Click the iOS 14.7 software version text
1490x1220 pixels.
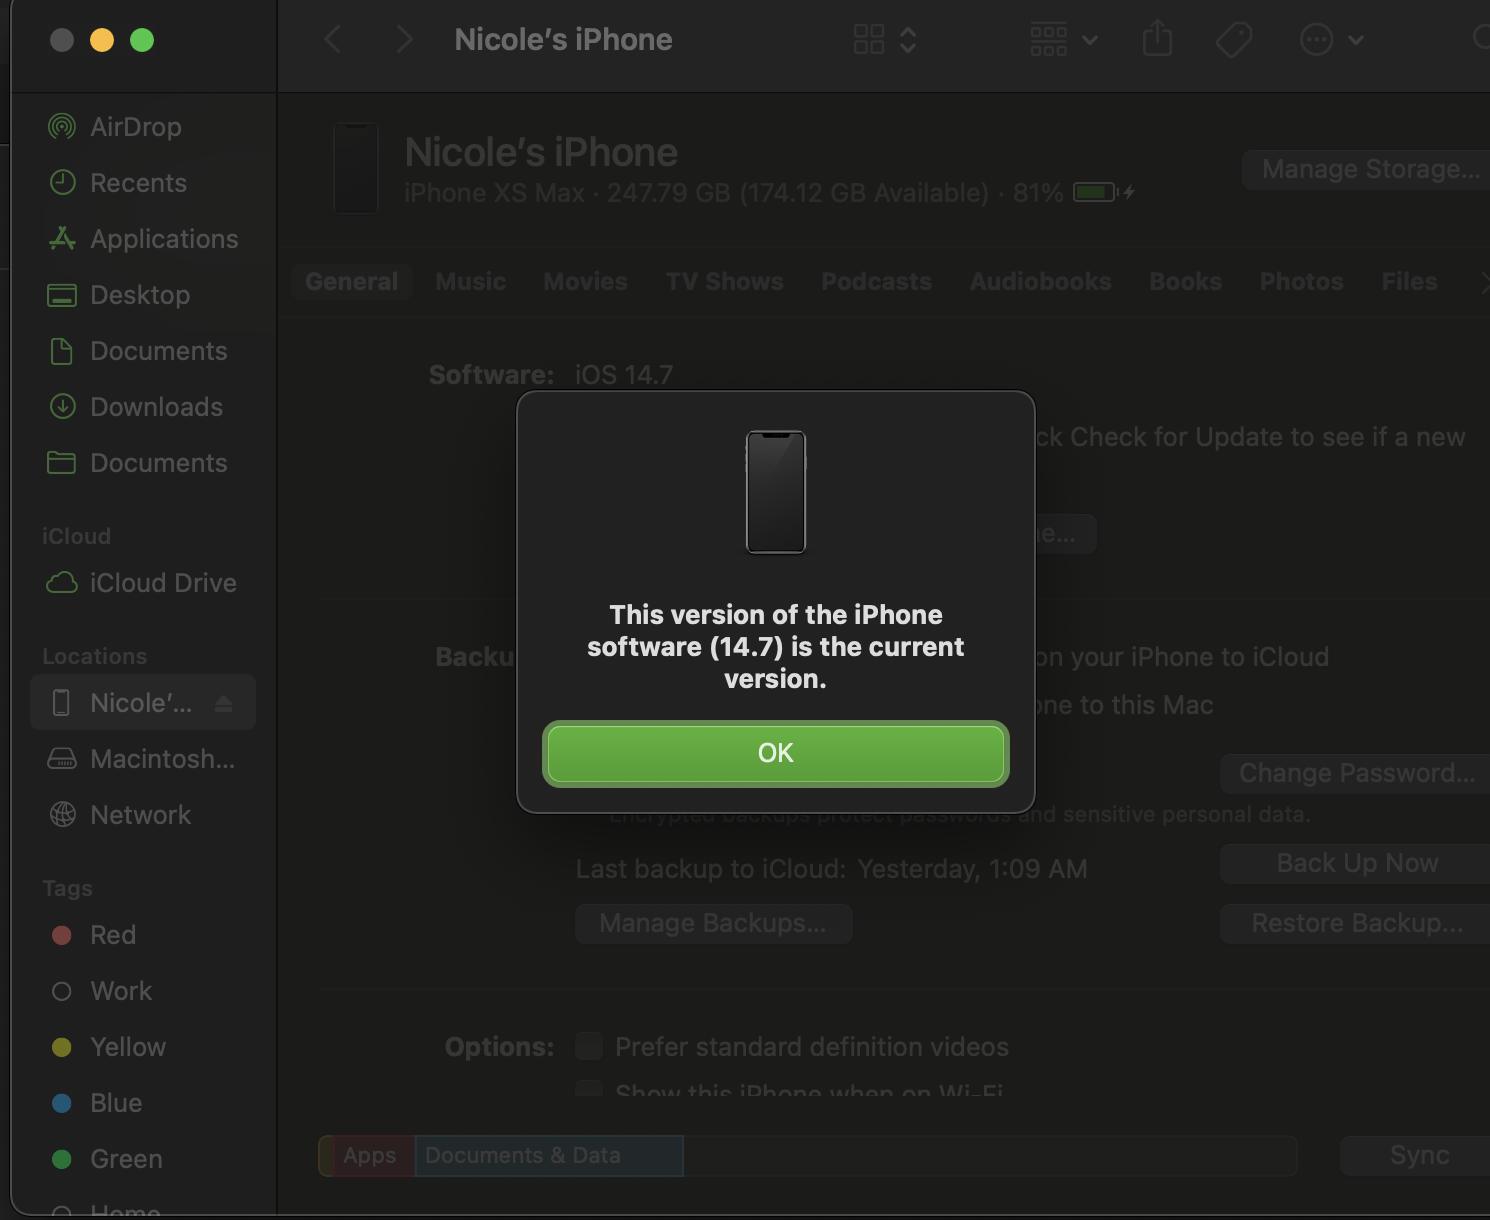(624, 375)
